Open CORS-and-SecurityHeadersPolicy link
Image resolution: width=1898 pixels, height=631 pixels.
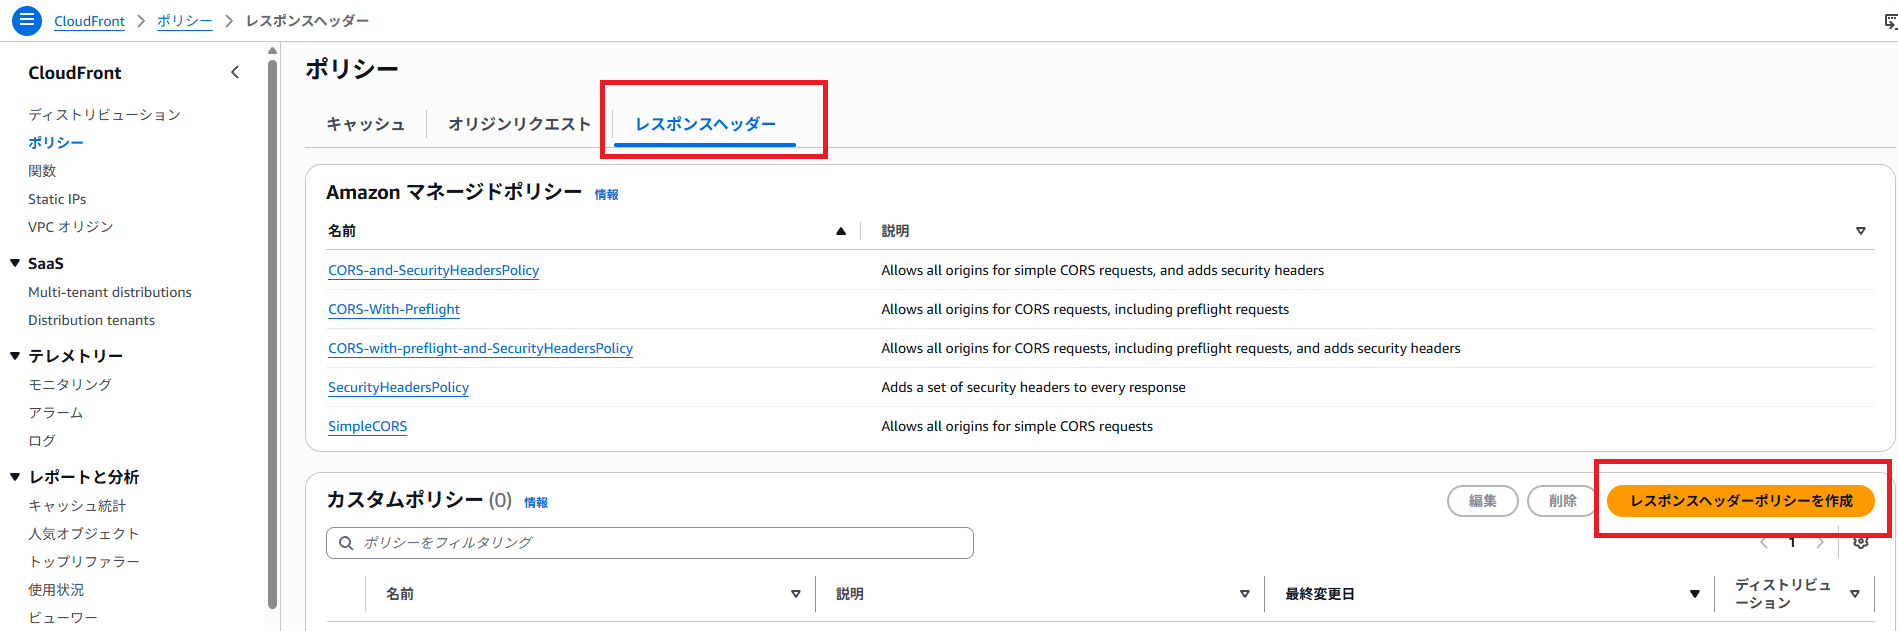(433, 270)
